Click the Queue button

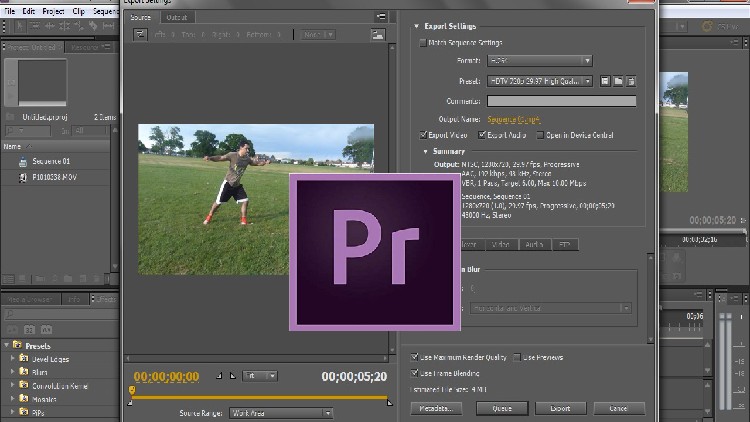click(x=502, y=408)
